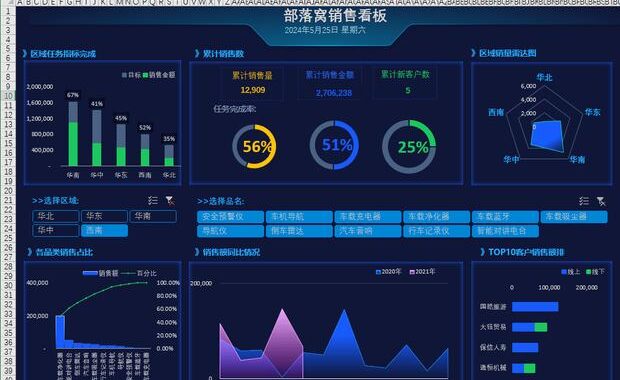The image size is (620, 380).
Task: Click the TOP10 customer sales ranking heading
Action: tap(526, 252)
